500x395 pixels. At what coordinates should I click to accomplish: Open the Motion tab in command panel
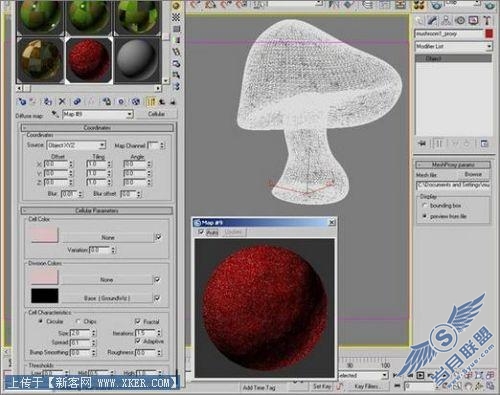click(x=460, y=21)
